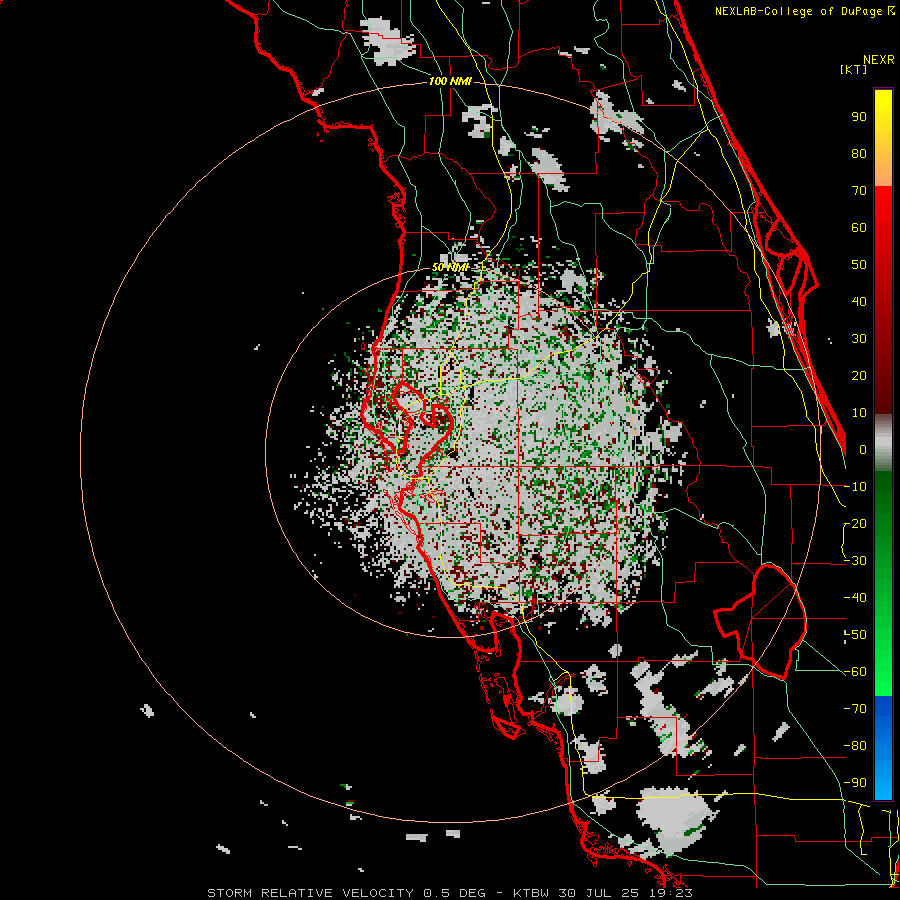Screen dimensions: 900x900
Task: Click the -50 value on velocity scale
Action: (855, 635)
